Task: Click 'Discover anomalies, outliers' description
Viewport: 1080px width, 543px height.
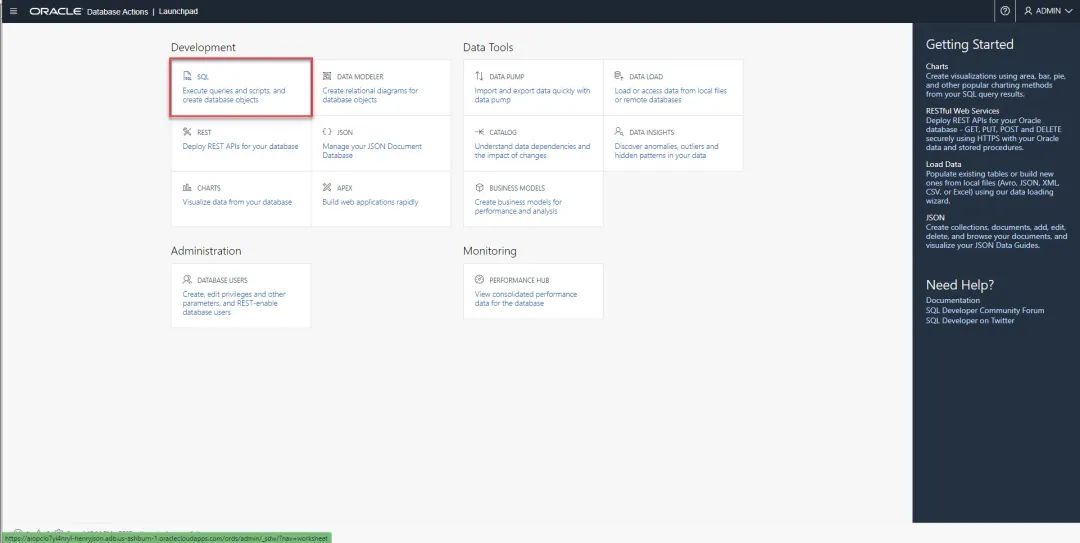Action: [666, 151]
